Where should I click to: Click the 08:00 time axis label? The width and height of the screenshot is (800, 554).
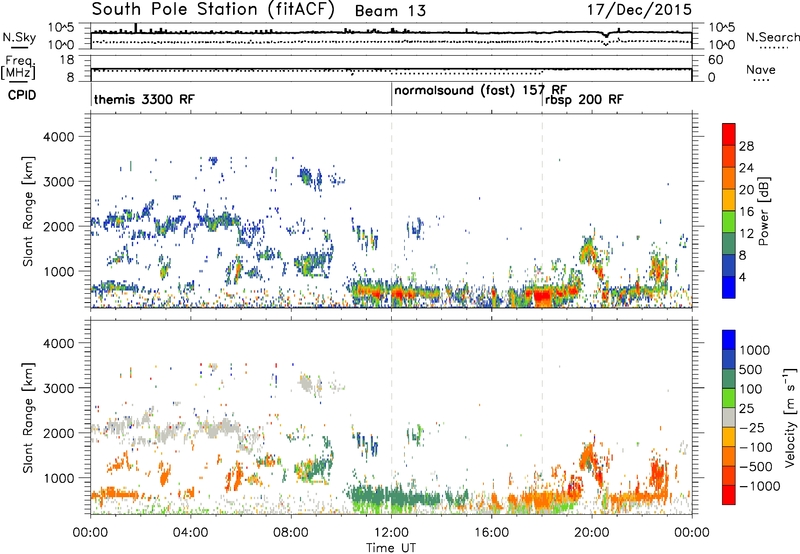coord(291,533)
